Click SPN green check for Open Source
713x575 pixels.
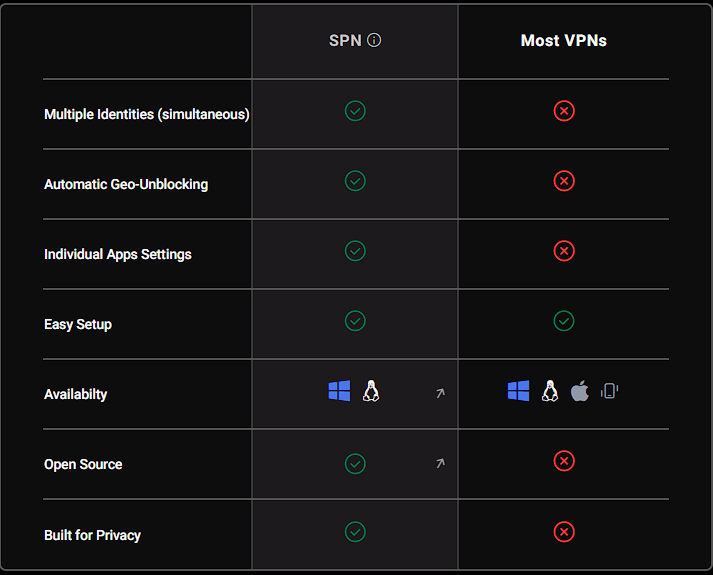(x=355, y=464)
